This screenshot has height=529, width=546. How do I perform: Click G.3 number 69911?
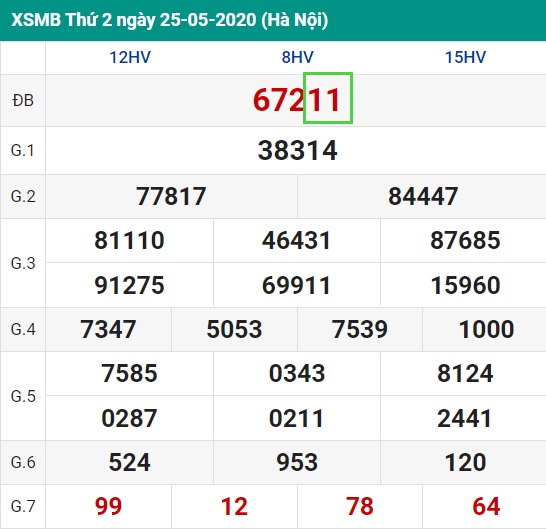tap(297, 285)
